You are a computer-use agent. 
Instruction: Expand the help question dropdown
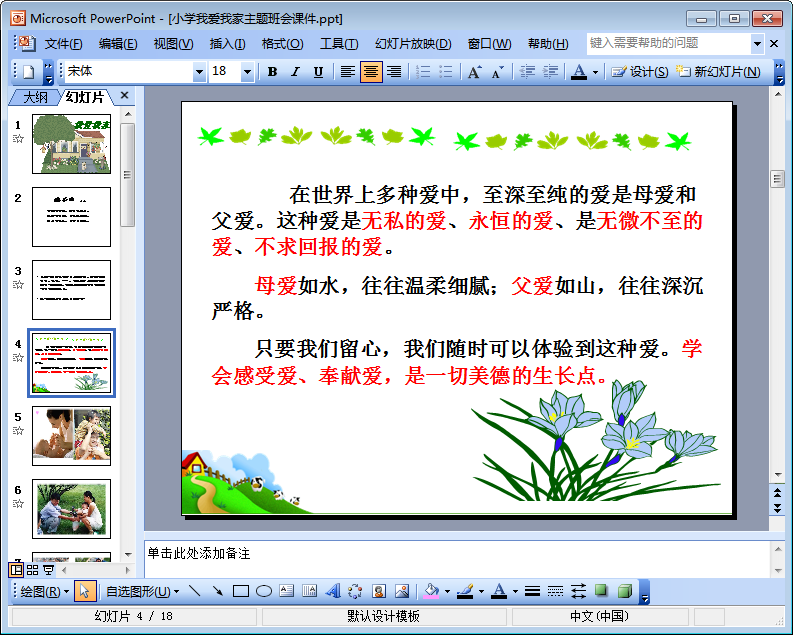coord(757,43)
